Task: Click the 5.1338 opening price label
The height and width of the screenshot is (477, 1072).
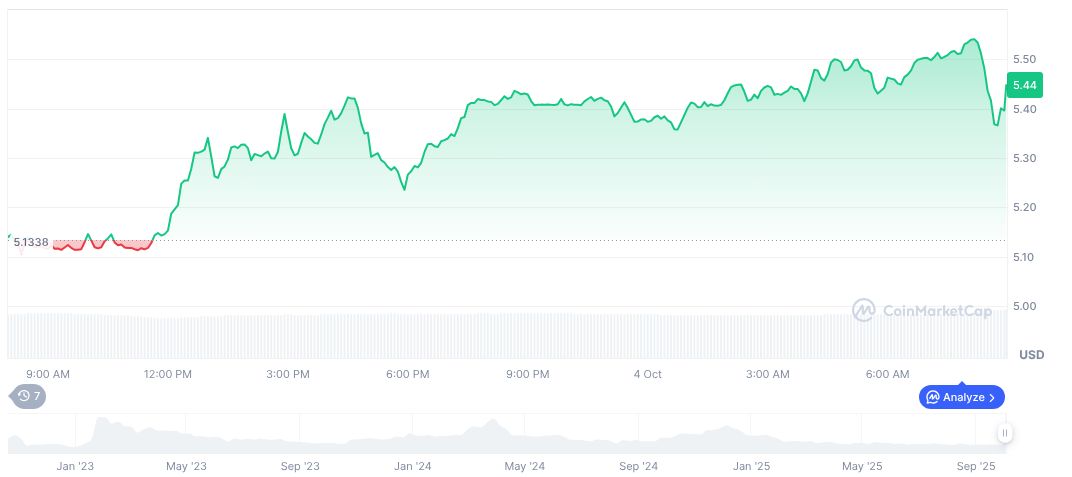Action: pos(31,242)
